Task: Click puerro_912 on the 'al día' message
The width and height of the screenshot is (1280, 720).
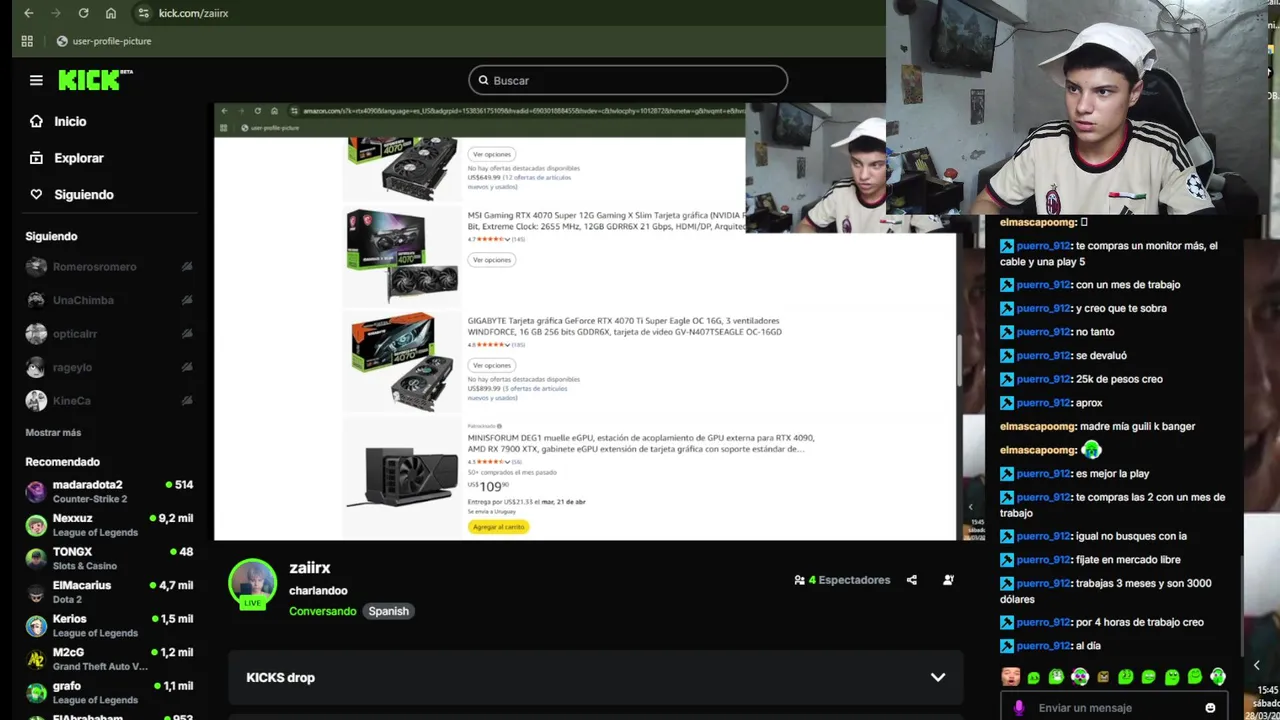Action: click(x=1044, y=646)
